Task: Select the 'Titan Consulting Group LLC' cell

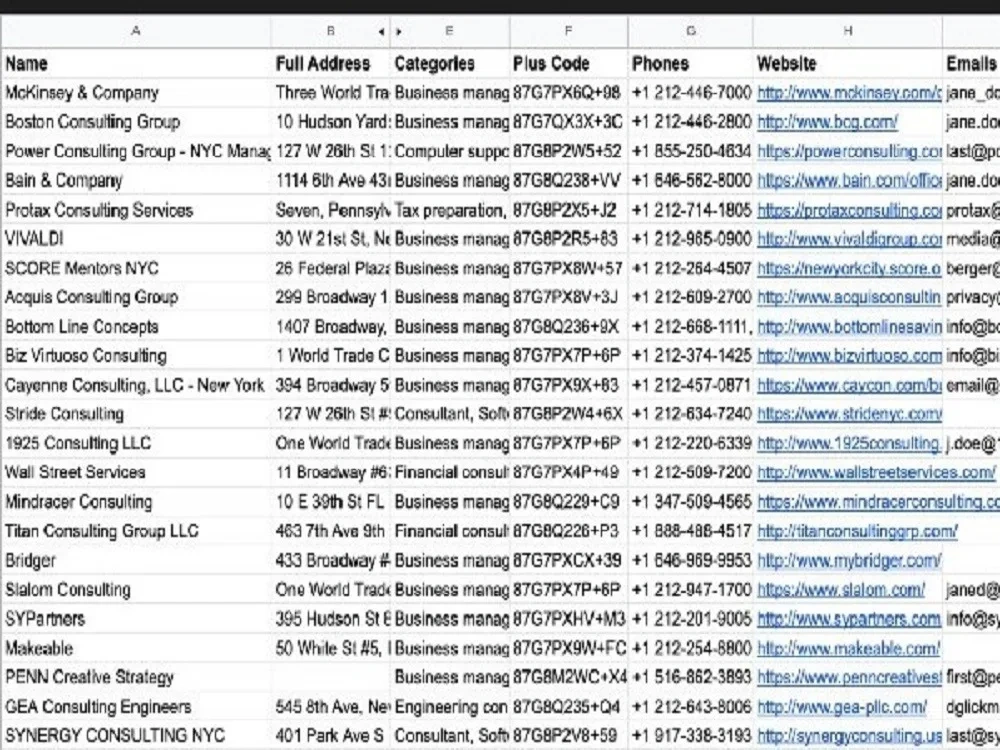Action: pos(136,531)
